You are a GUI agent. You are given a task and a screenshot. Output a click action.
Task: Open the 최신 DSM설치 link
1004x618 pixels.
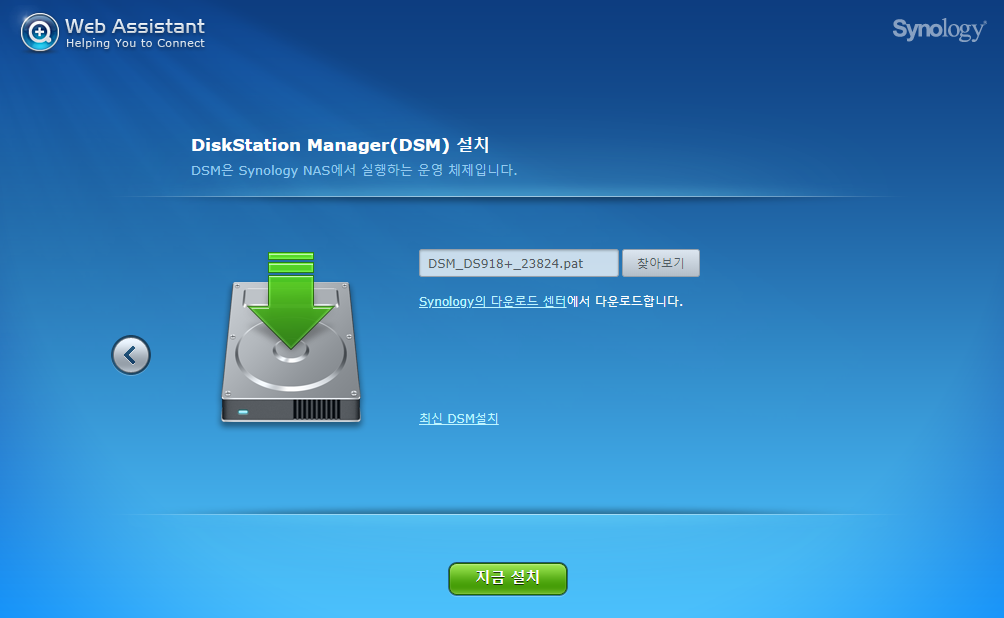pos(458,418)
